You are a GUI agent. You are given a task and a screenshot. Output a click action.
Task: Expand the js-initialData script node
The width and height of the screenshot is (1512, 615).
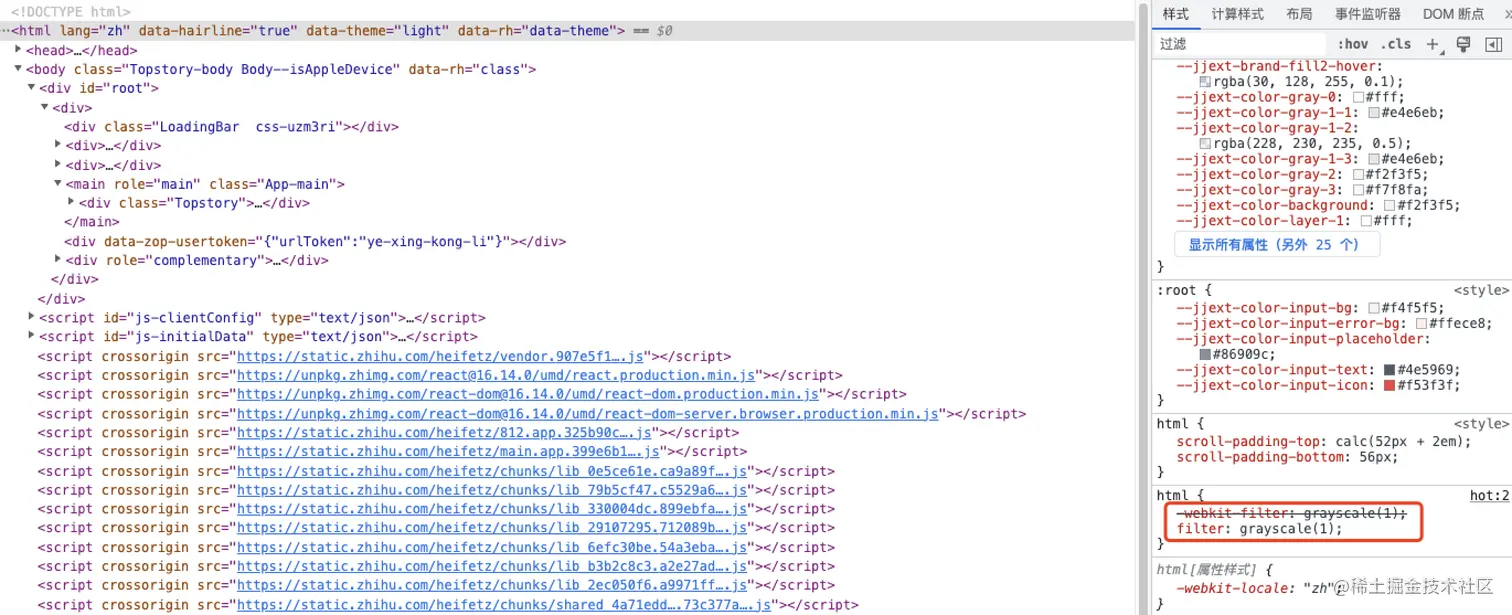[32, 337]
